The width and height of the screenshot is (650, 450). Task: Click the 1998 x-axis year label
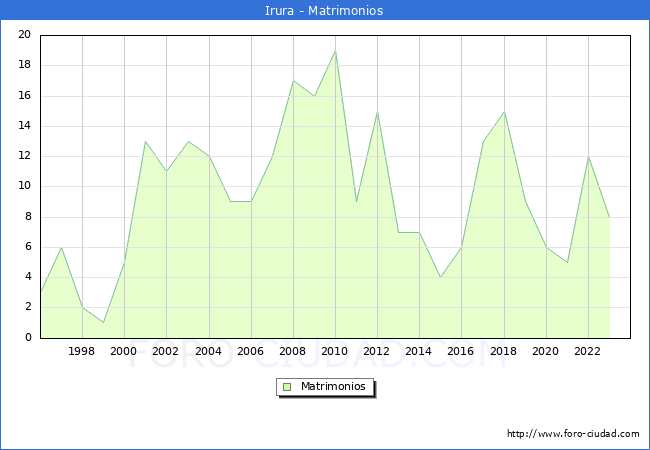pyautogui.click(x=82, y=352)
